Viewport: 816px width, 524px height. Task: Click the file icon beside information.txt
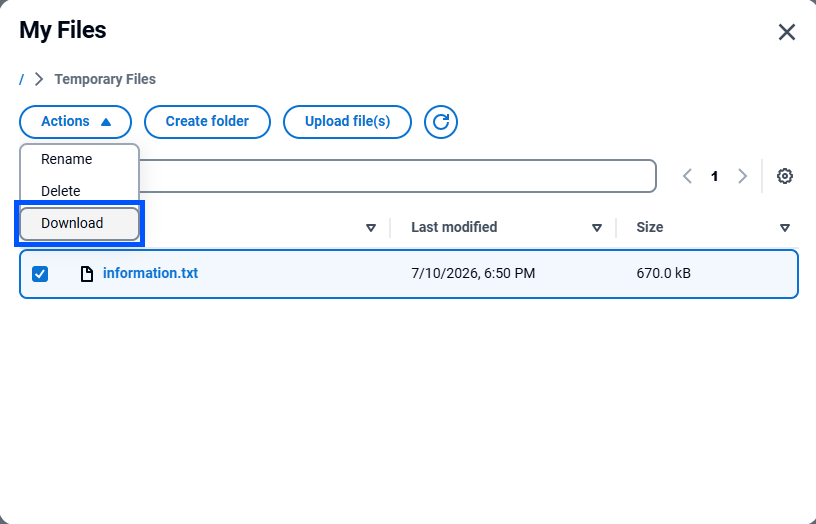click(x=87, y=273)
